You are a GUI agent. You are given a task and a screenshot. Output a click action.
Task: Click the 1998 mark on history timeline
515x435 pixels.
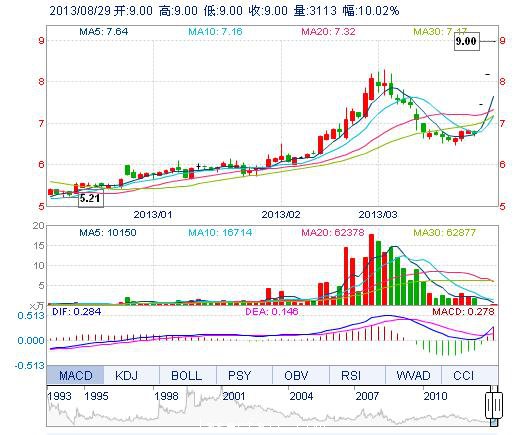pos(166,396)
